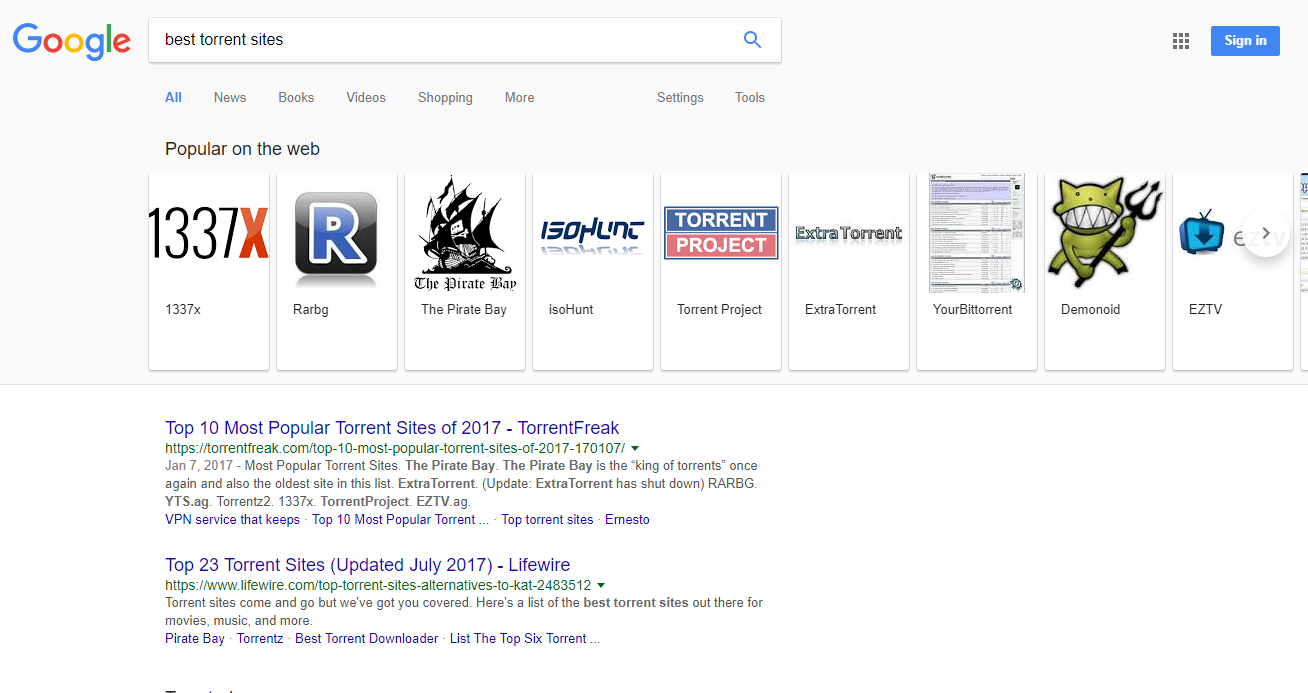This screenshot has width=1308, height=693.
Task: Select the 1337x logo card
Action: tap(209, 233)
